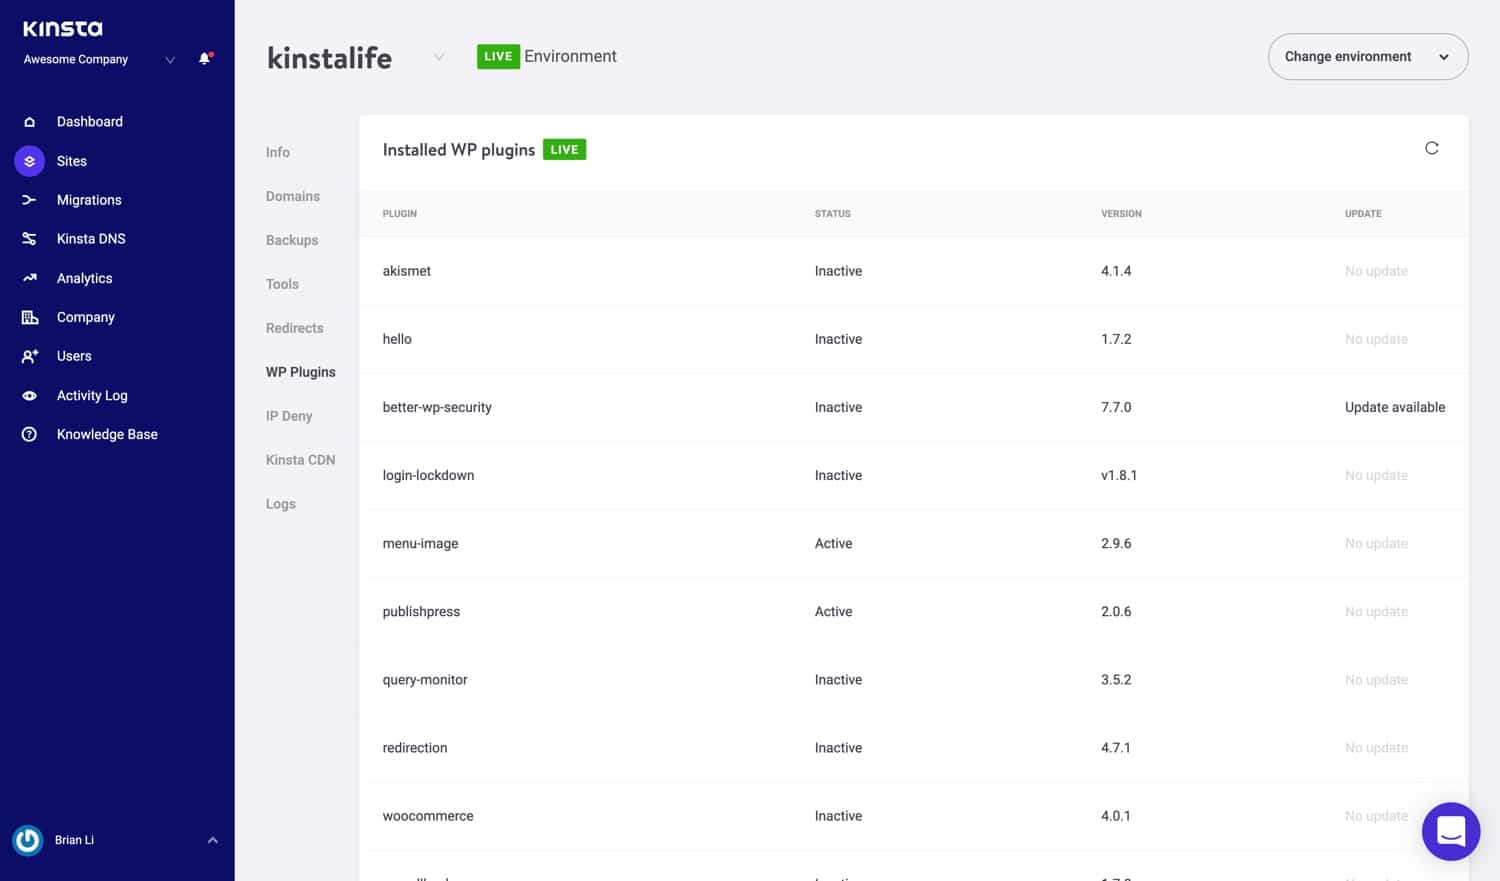The height and width of the screenshot is (881, 1500).
Task: Refresh the installed plugins list
Action: (1431, 149)
